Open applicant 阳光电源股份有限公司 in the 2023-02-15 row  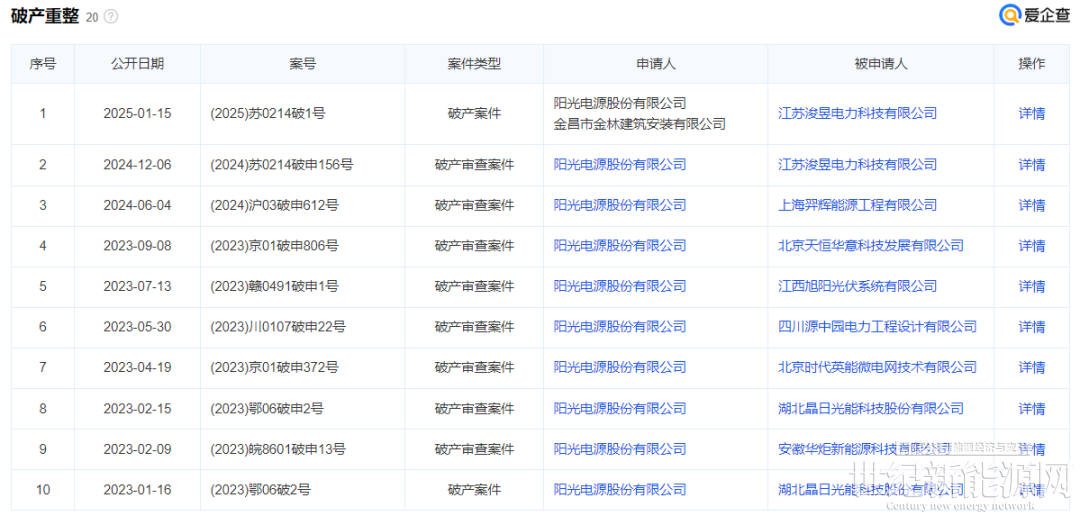(x=620, y=409)
